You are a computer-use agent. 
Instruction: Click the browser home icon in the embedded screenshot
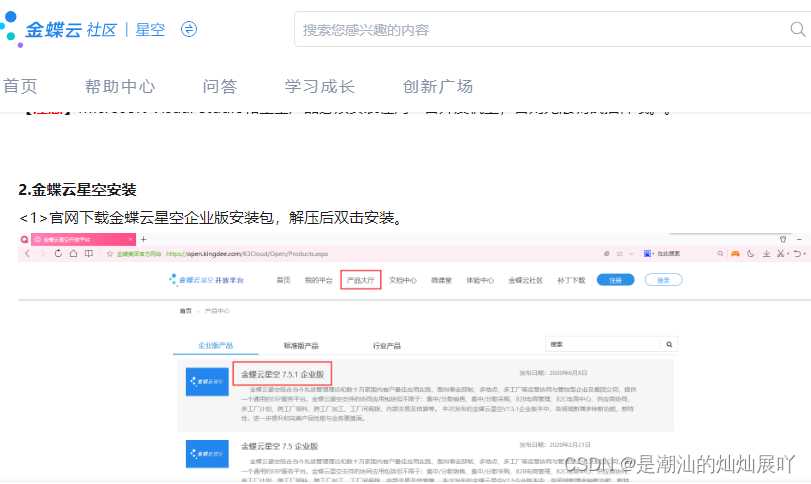pyautogui.click(x=73, y=253)
